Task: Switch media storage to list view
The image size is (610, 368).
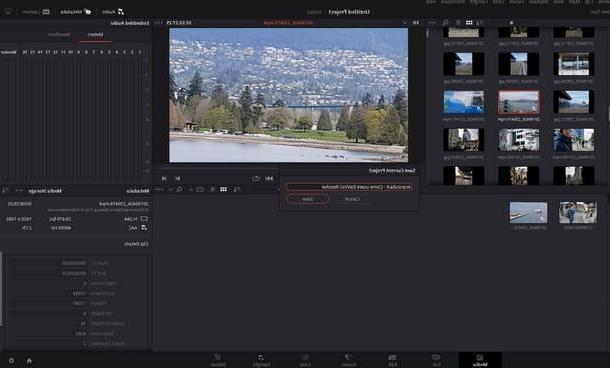Action: 458,23
